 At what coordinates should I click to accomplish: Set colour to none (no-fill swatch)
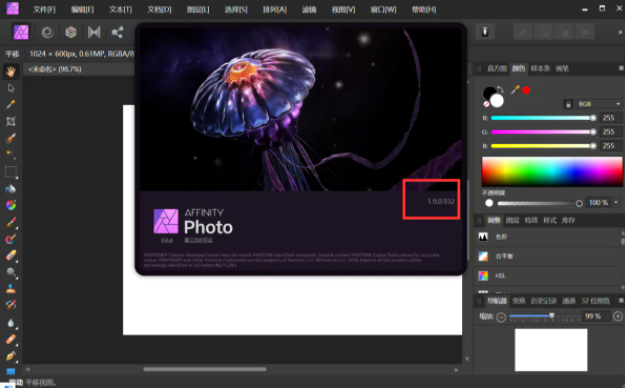486,104
